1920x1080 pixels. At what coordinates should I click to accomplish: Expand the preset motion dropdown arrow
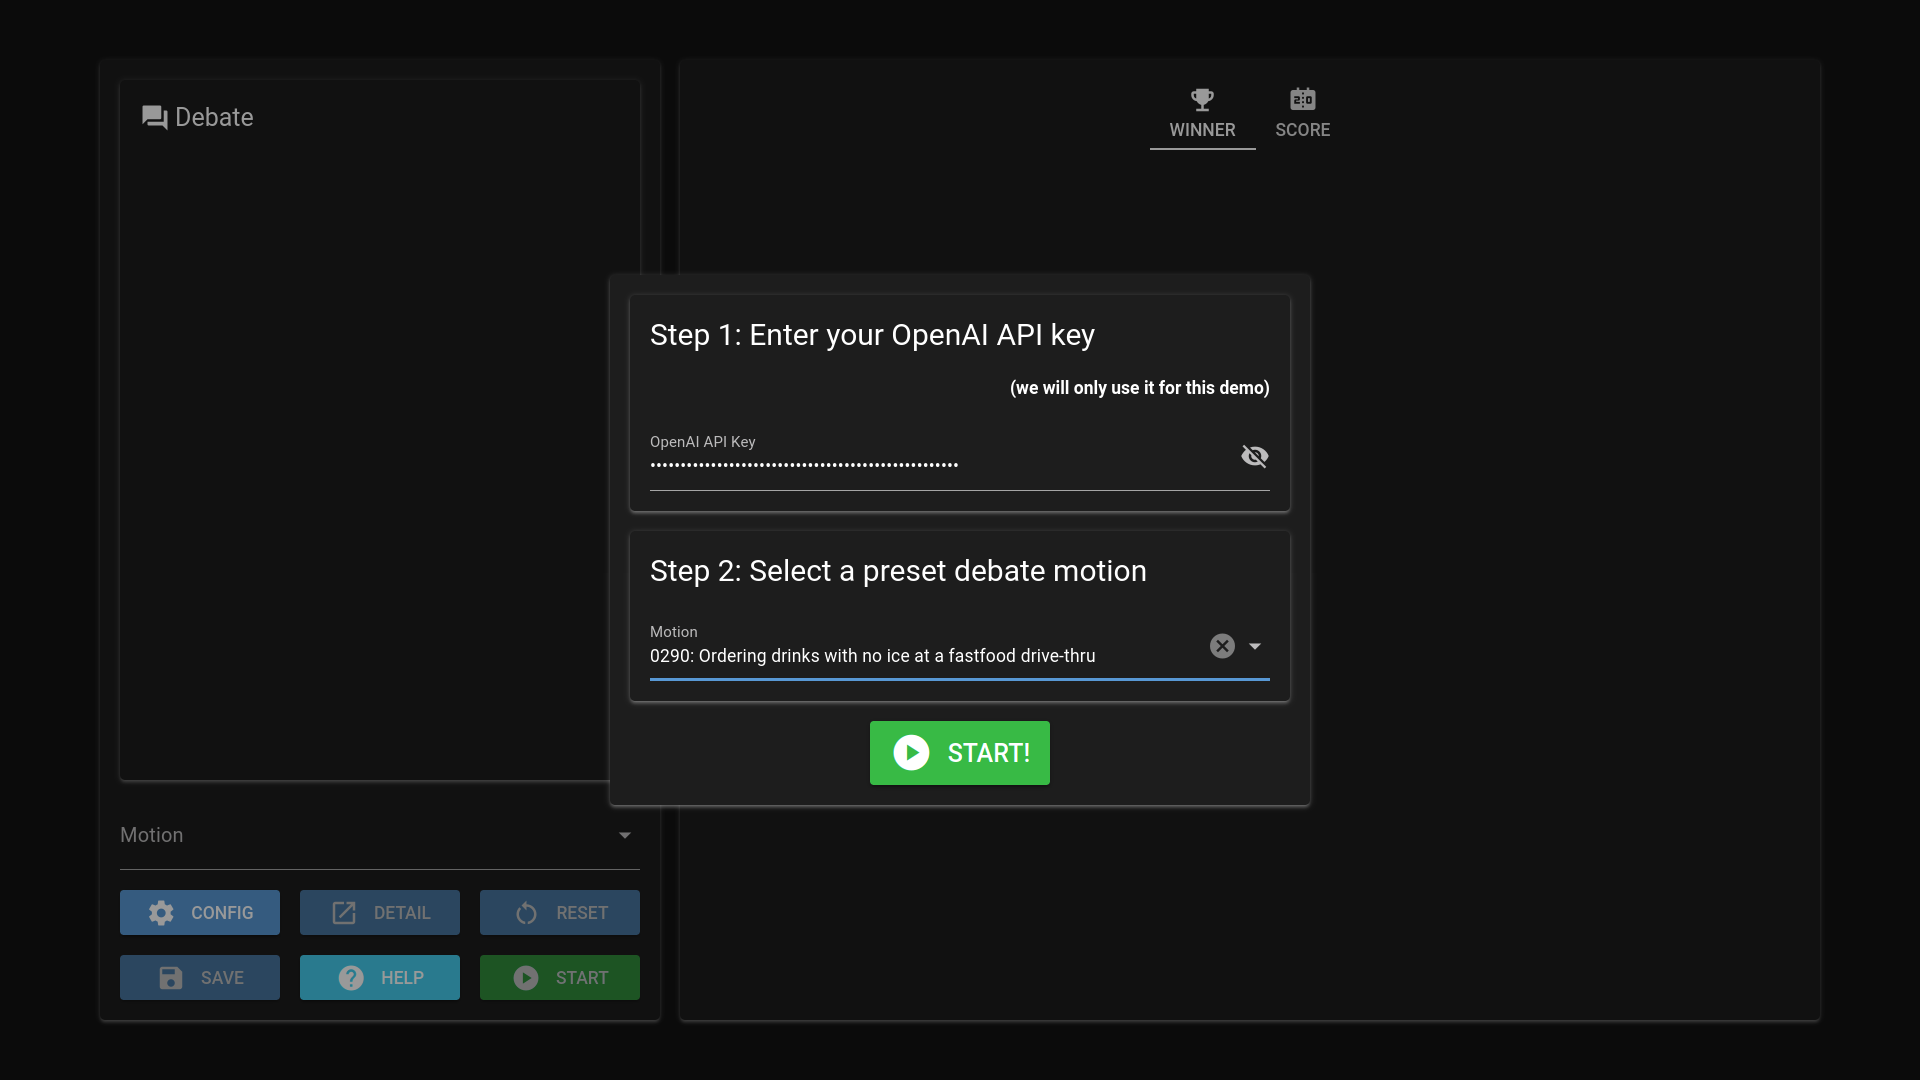[x=1255, y=646]
